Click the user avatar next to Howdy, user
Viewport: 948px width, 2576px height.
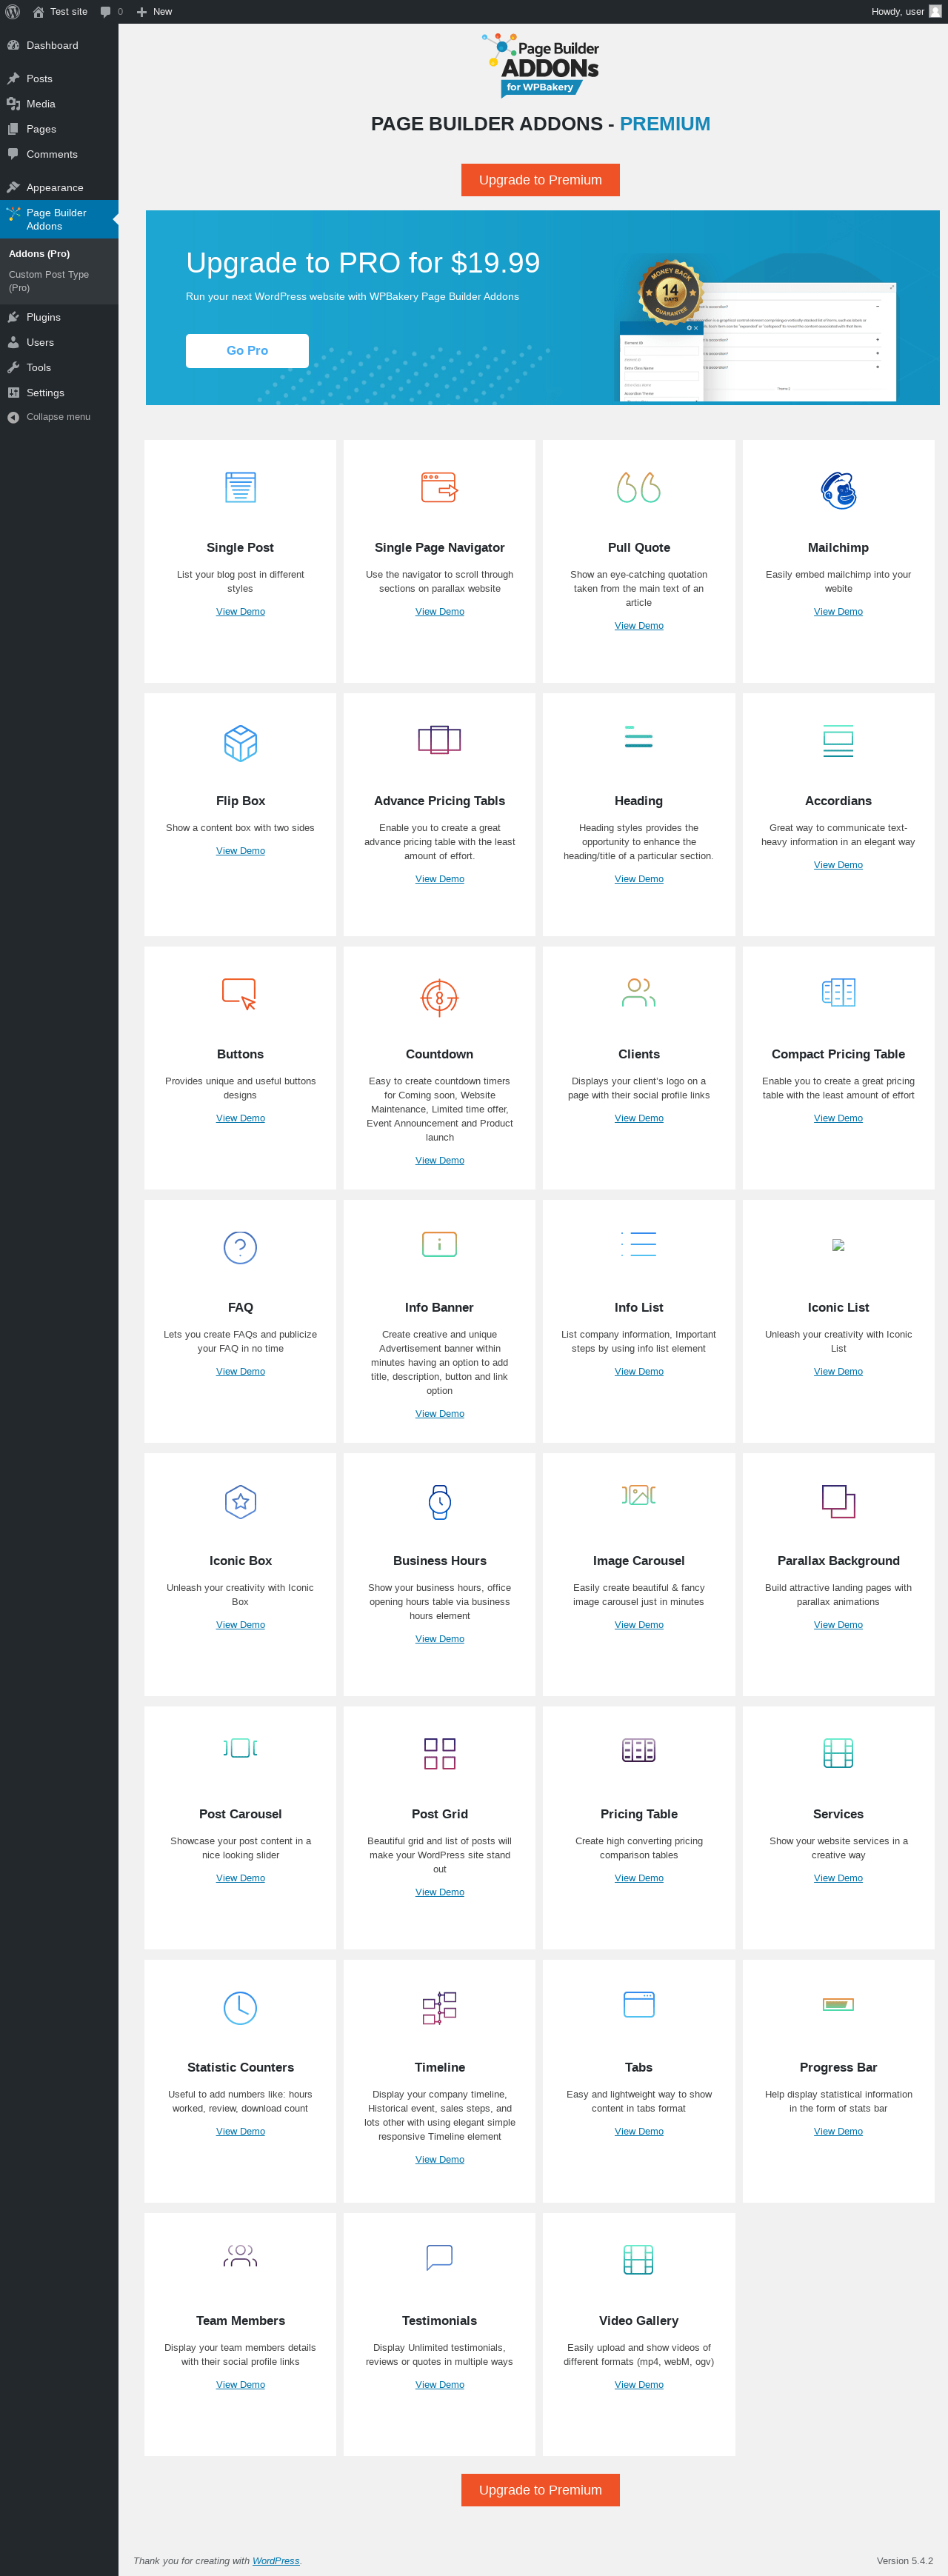(935, 11)
